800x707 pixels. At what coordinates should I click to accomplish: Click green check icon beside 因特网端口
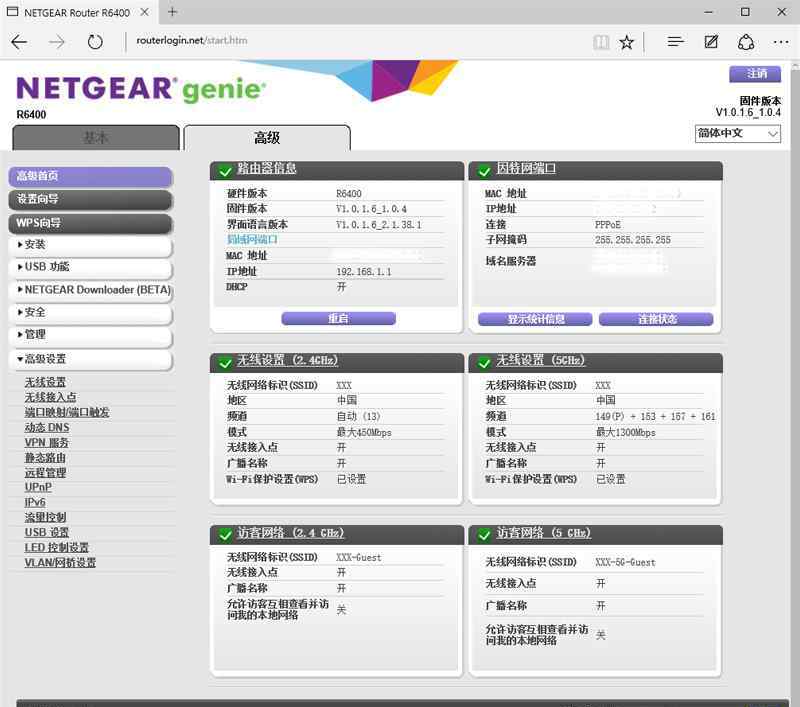tap(484, 171)
